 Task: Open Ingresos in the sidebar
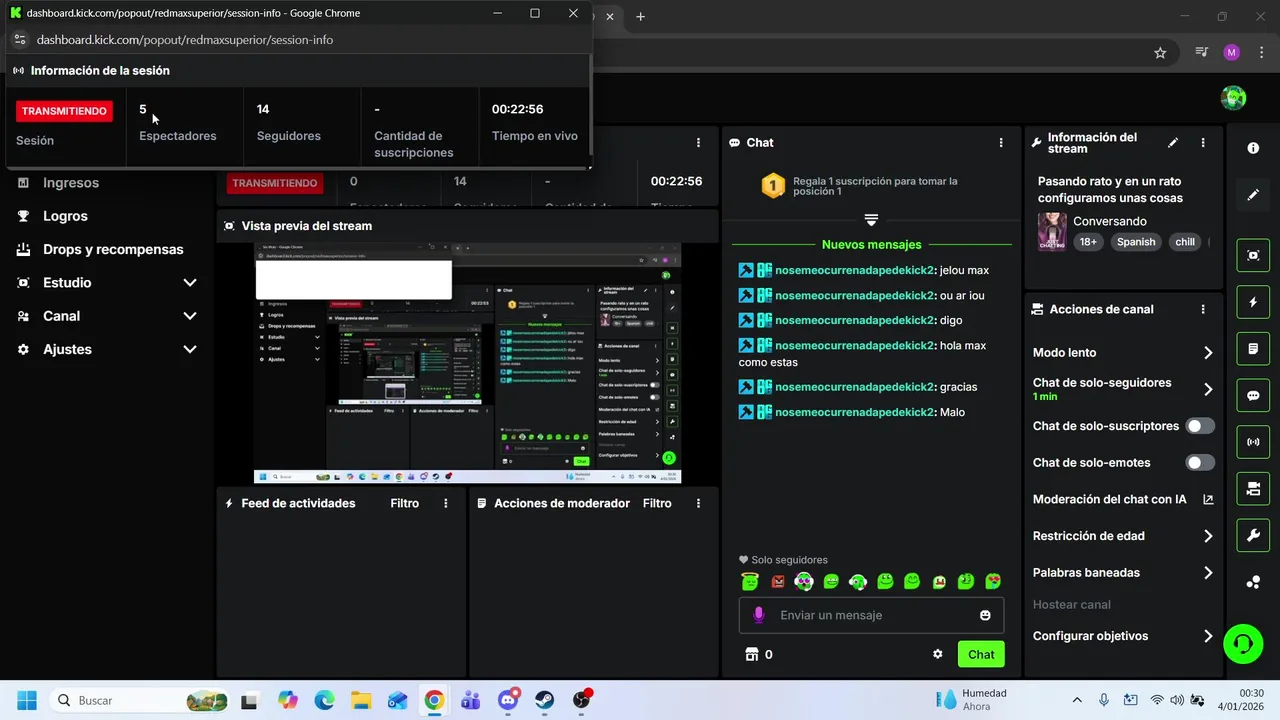pyautogui.click(x=71, y=183)
